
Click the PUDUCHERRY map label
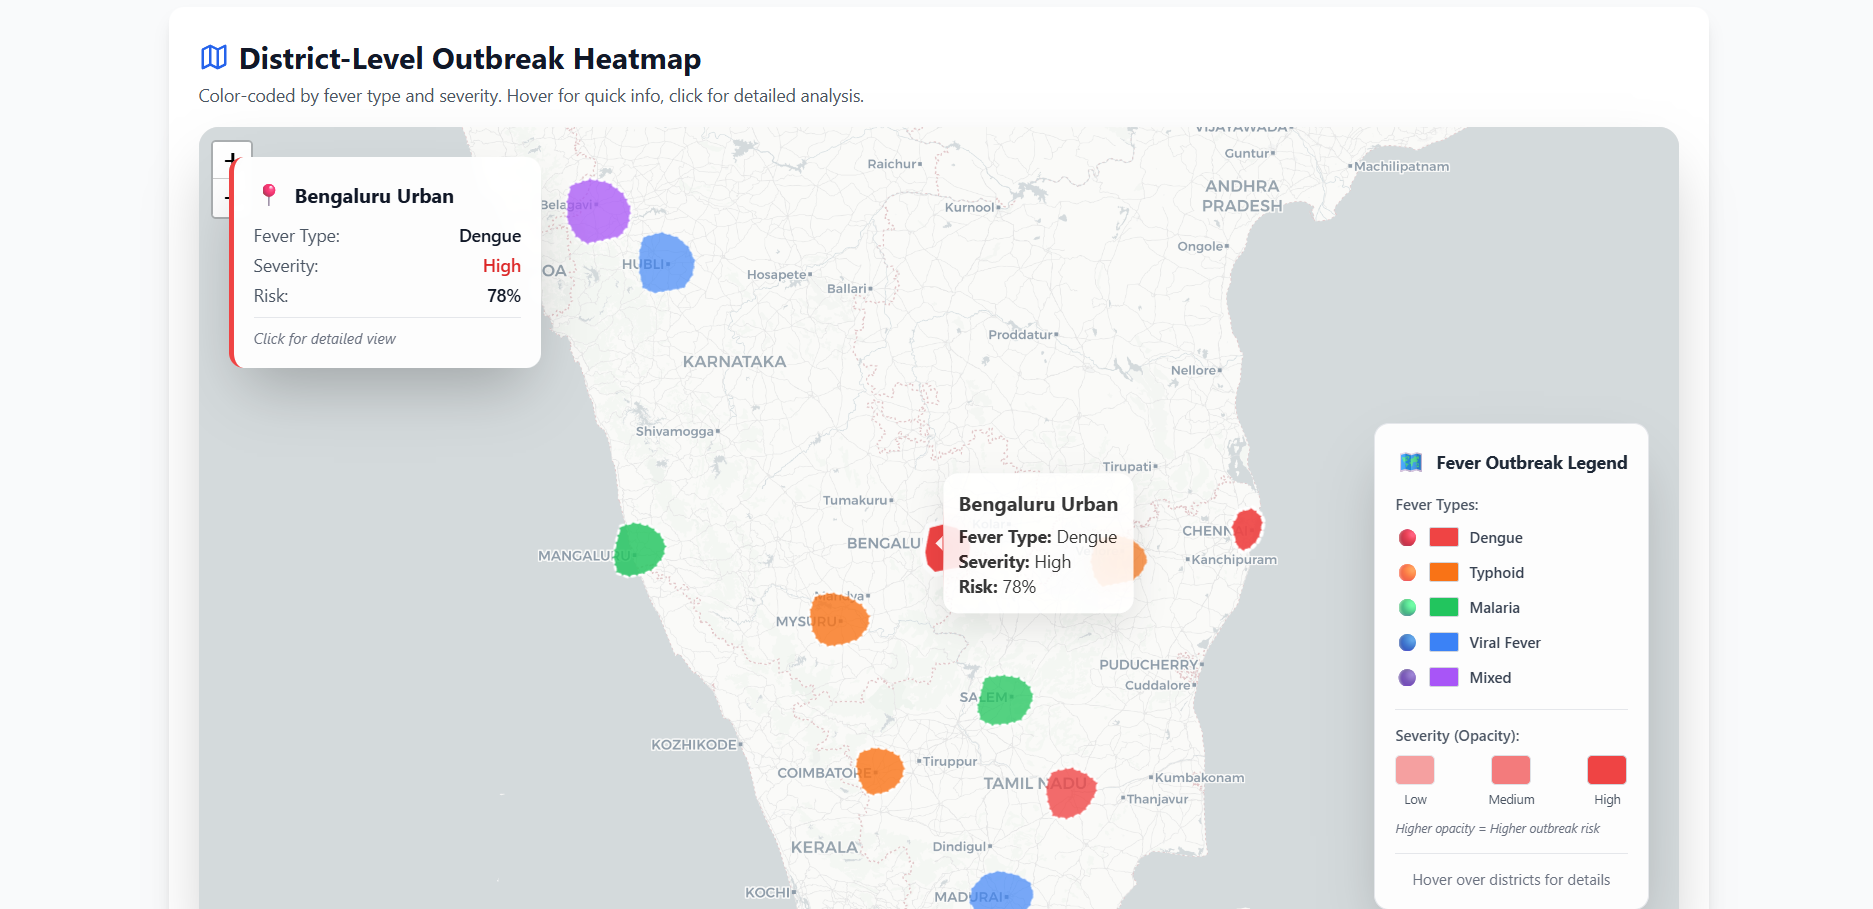click(x=1151, y=665)
